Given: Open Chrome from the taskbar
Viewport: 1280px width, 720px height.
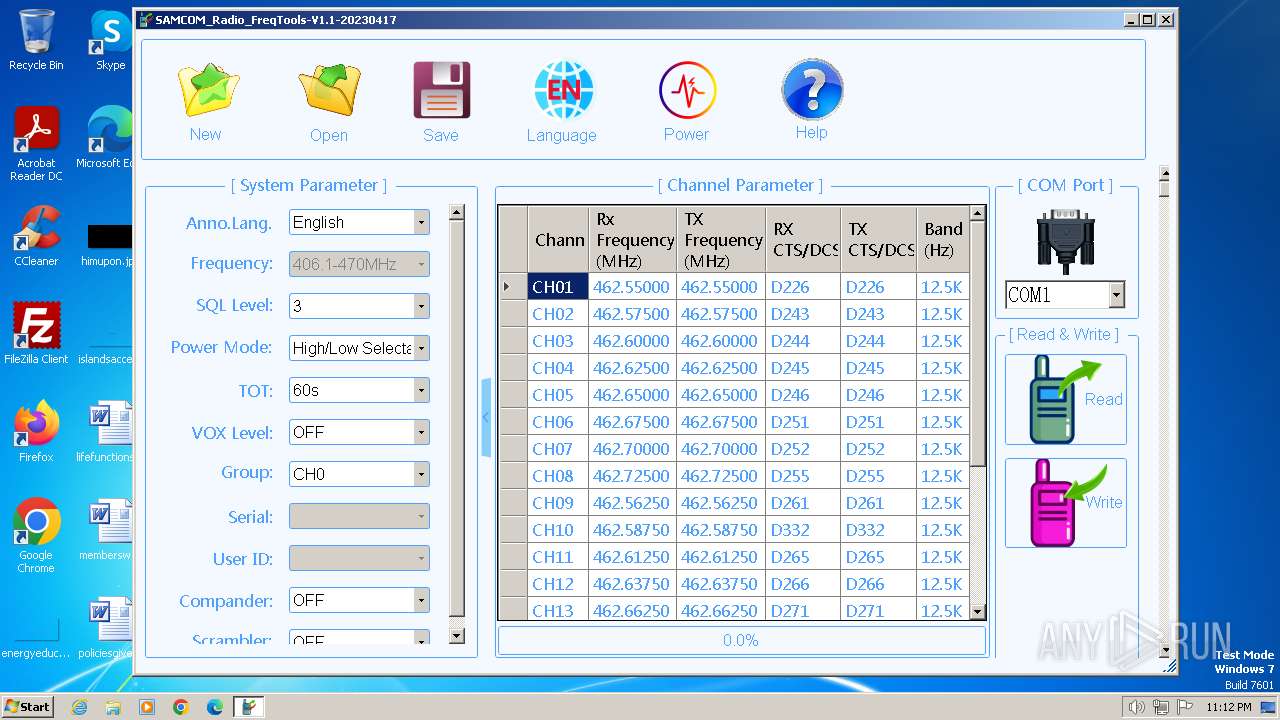Looking at the screenshot, I should tap(181, 707).
